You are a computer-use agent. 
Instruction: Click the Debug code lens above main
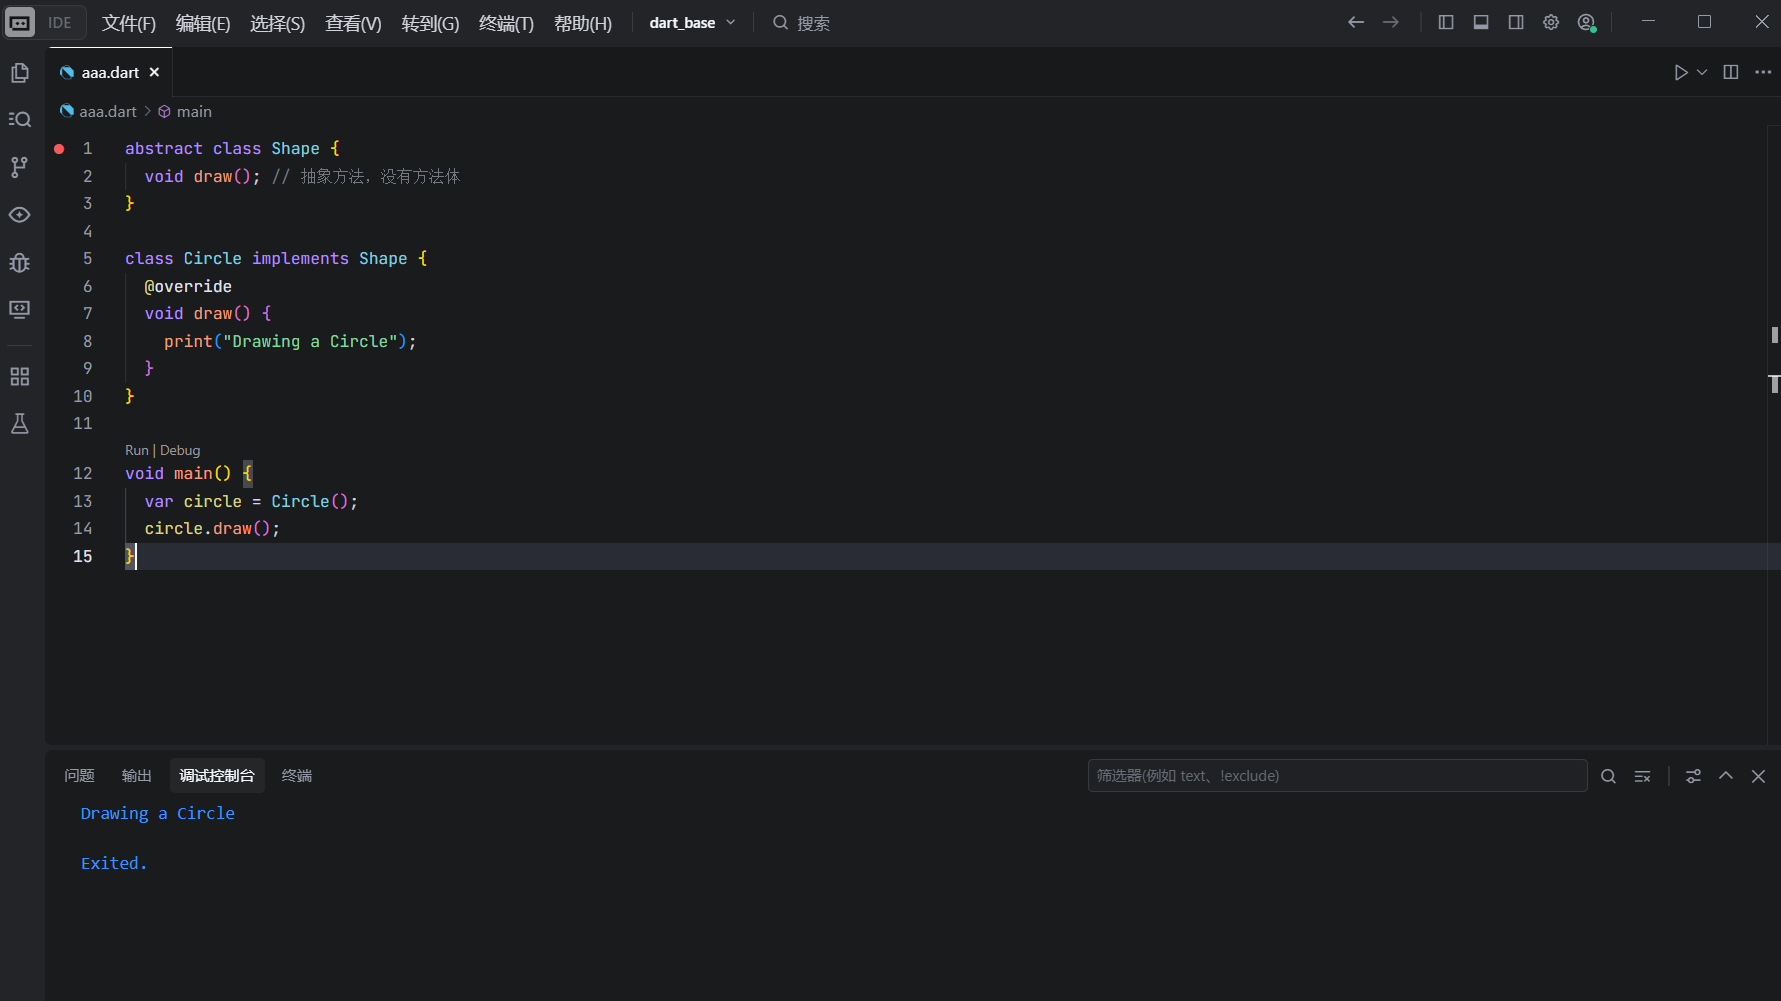click(180, 451)
